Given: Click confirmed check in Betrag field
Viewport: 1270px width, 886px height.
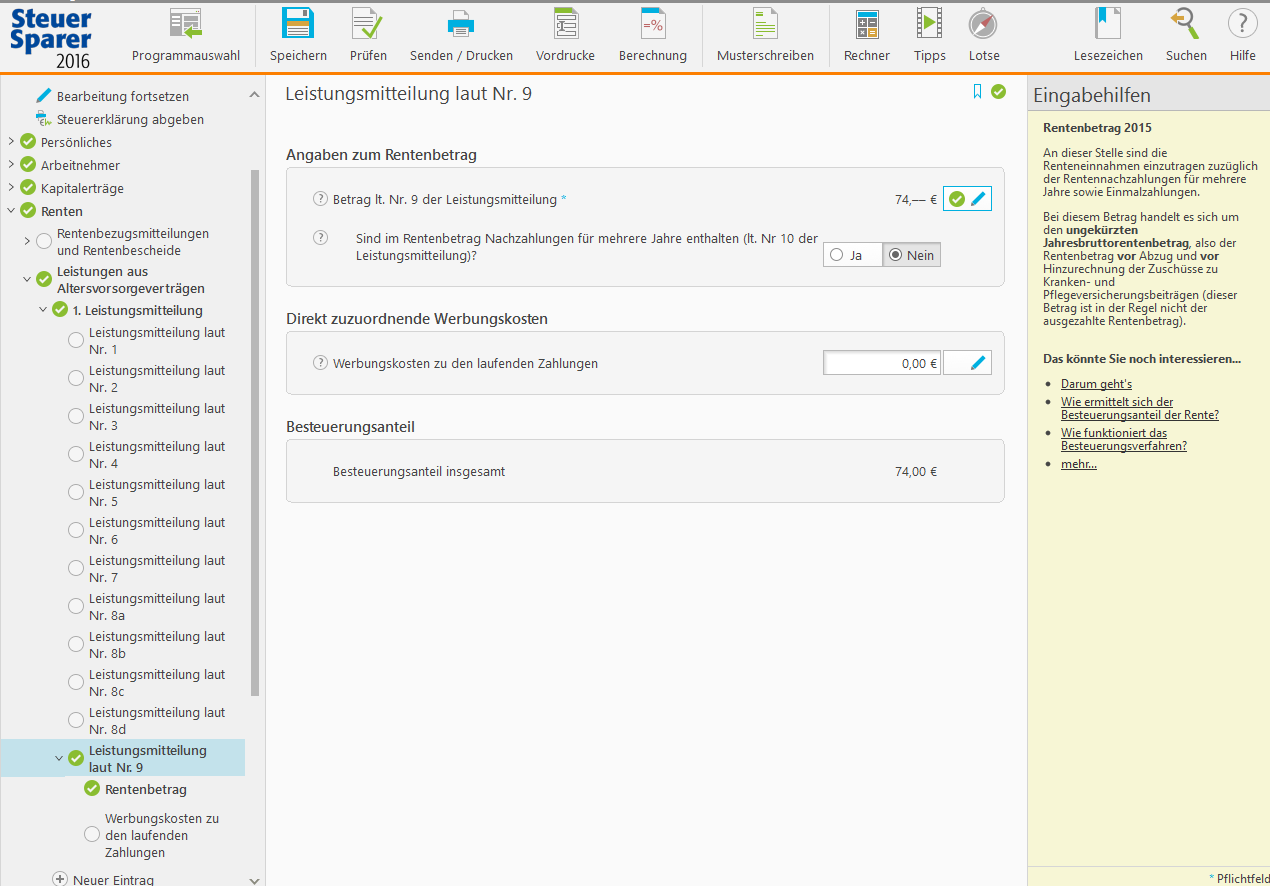Looking at the screenshot, I should [957, 199].
